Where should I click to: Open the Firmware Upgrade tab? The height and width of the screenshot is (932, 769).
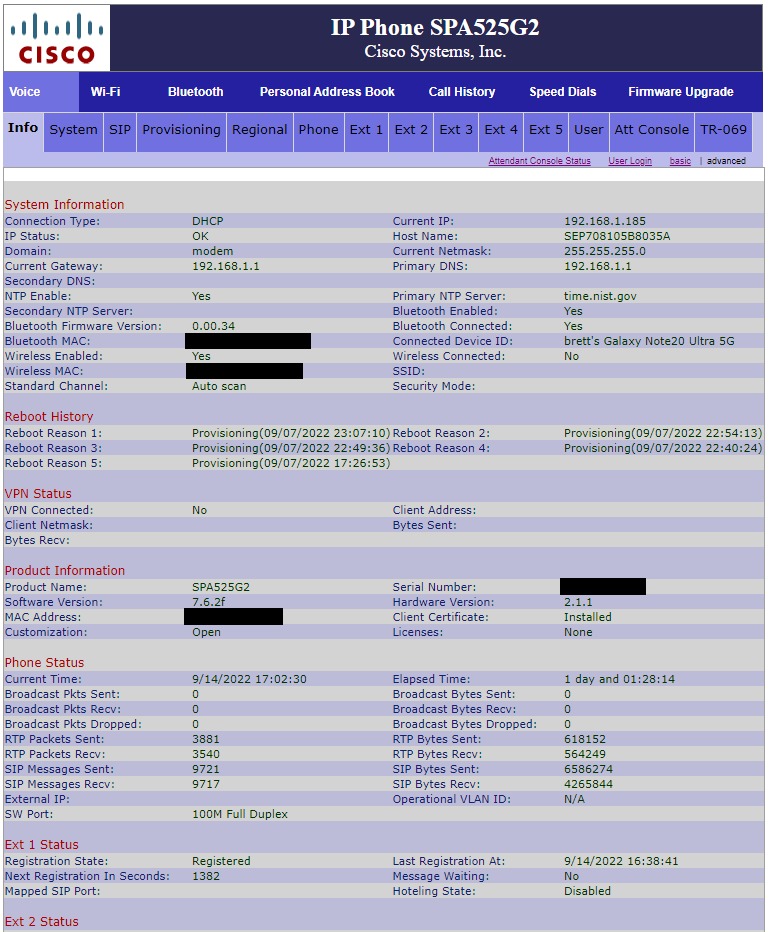coord(681,92)
